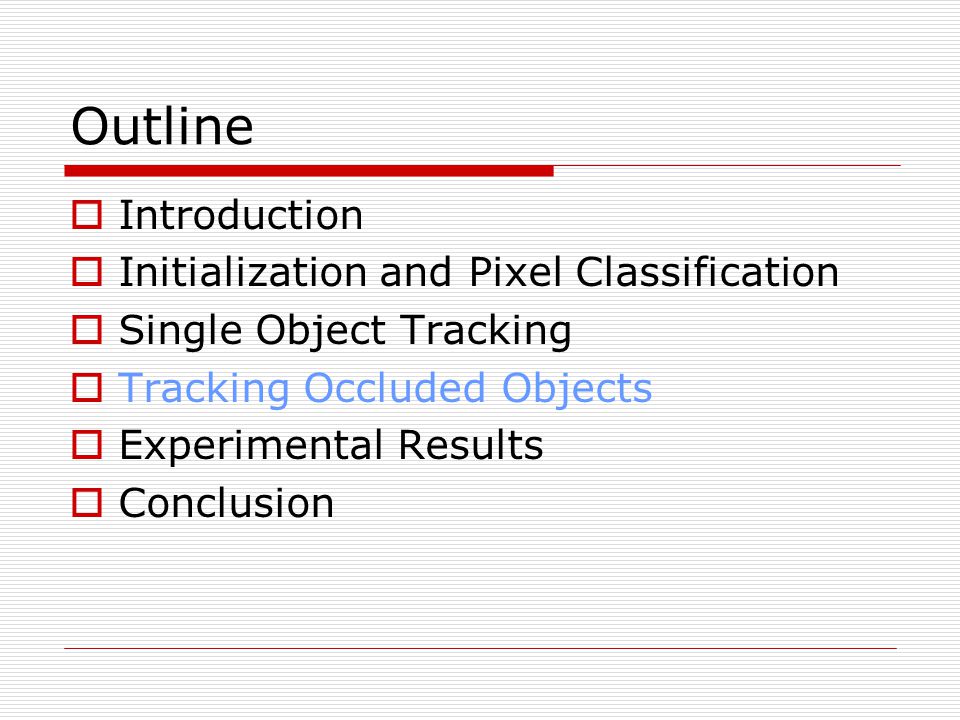Click the bullet next to Initialization and Pixel Classification

click(87, 272)
